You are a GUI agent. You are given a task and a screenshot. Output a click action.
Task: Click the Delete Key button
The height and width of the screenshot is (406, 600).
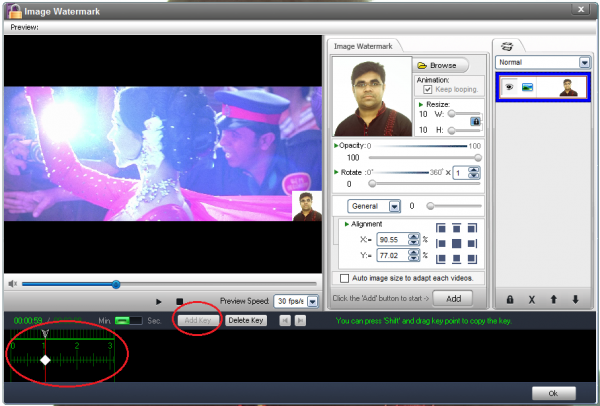point(246,320)
